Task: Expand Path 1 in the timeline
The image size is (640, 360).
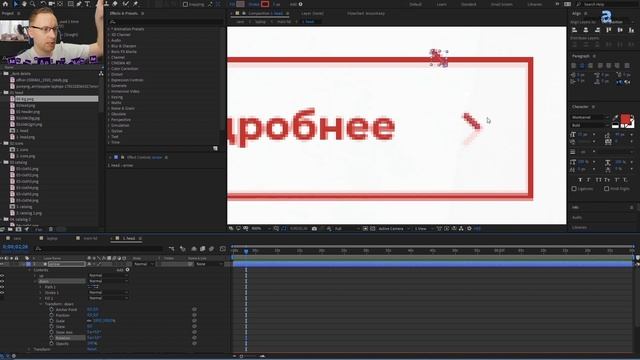Action: tap(41, 287)
